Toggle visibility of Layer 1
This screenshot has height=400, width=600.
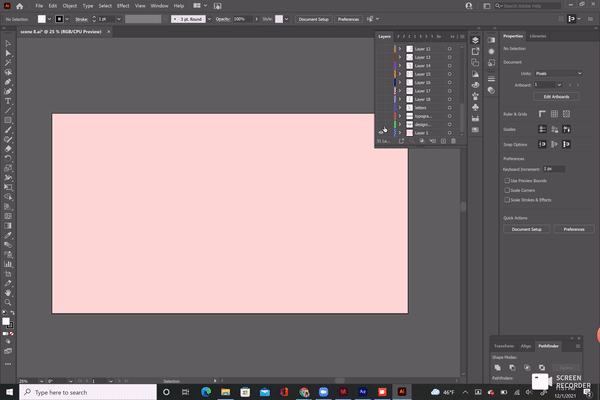pos(382,133)
